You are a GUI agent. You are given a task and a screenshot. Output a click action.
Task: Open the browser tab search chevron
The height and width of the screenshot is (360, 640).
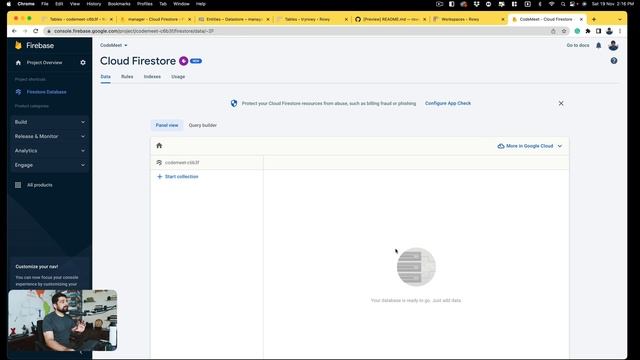point(620,19)
